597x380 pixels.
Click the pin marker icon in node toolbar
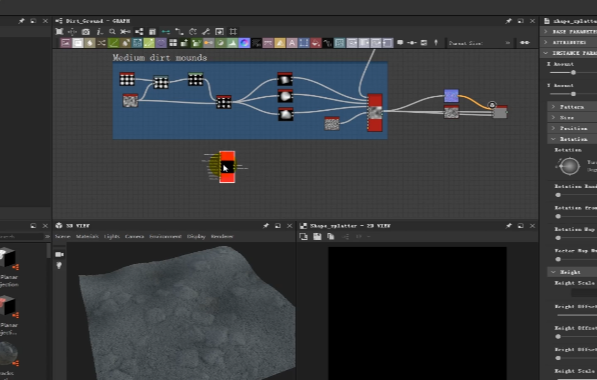pyautogui.click(x=436, y=43)
